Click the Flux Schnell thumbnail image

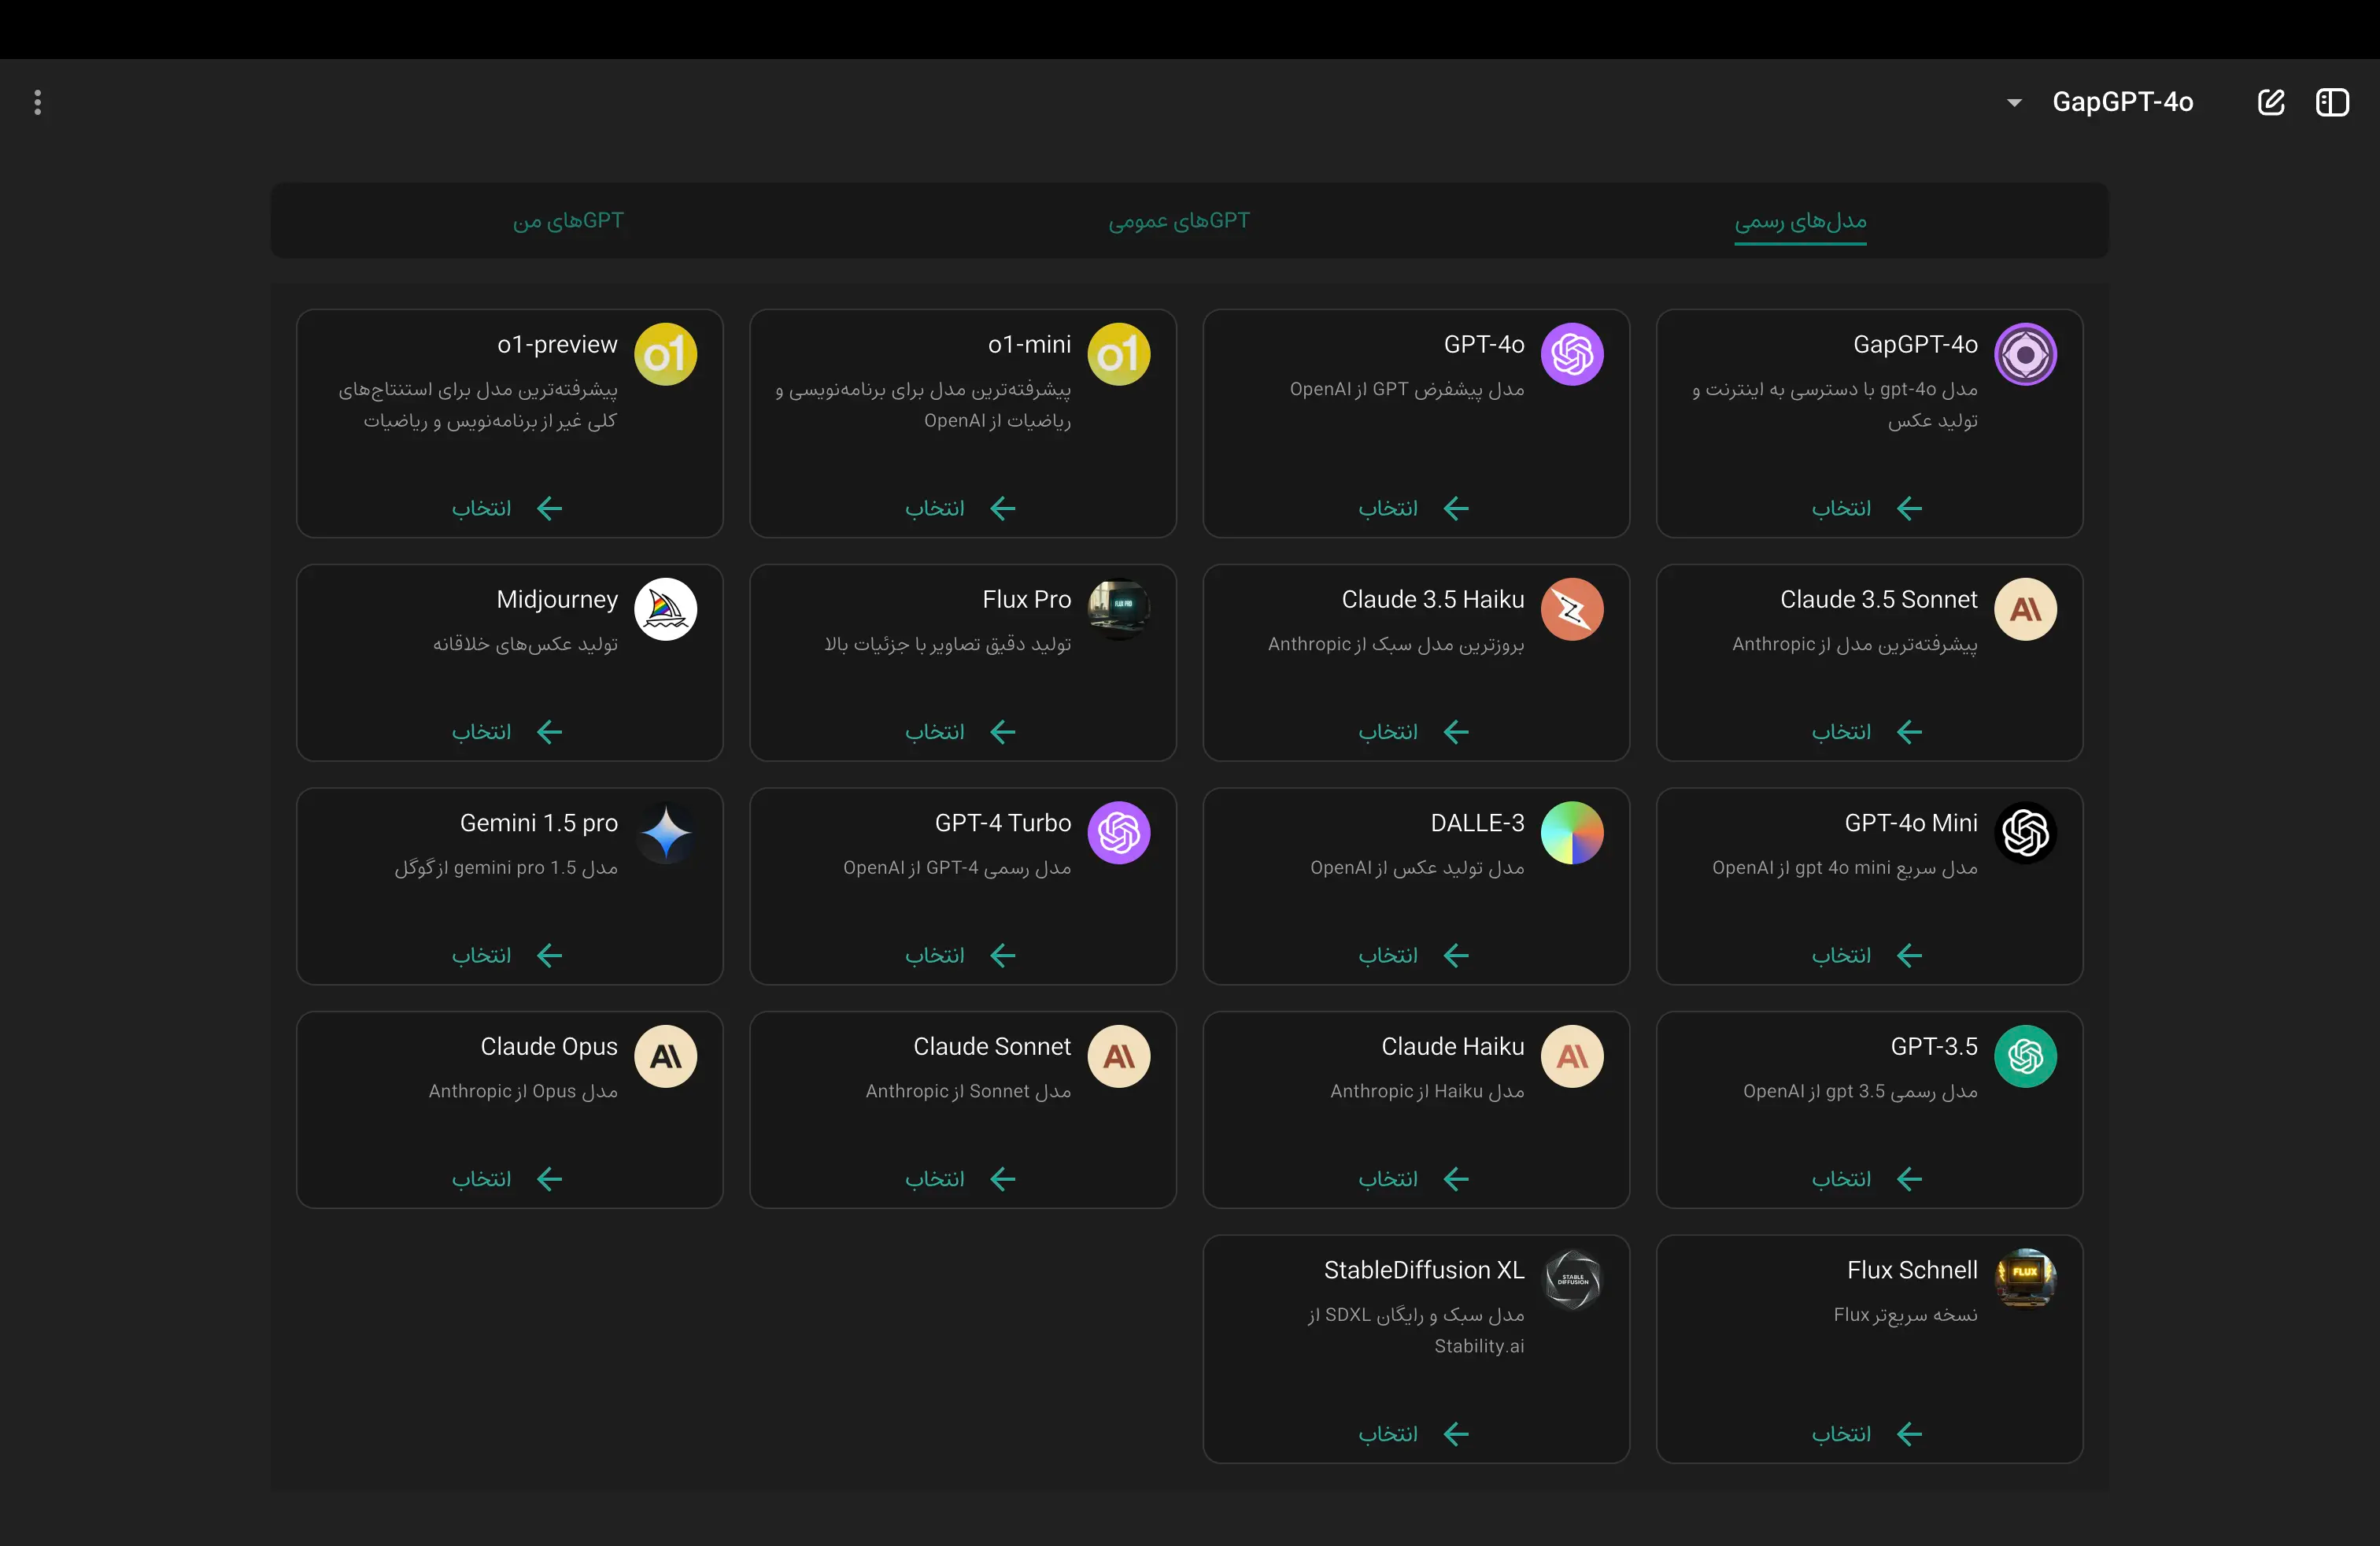(x=2025, y=1278)
